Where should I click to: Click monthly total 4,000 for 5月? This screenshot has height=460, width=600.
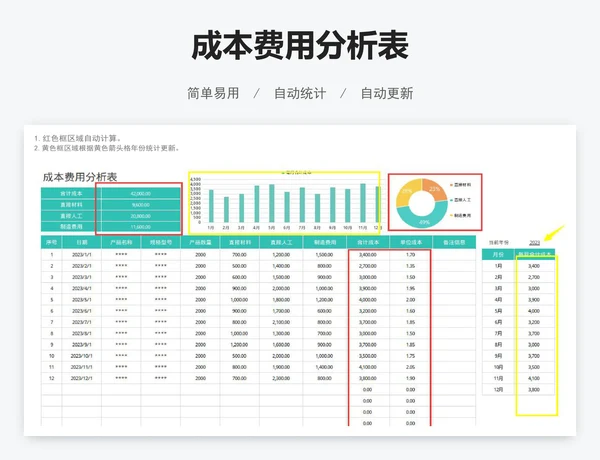(534, 311)
